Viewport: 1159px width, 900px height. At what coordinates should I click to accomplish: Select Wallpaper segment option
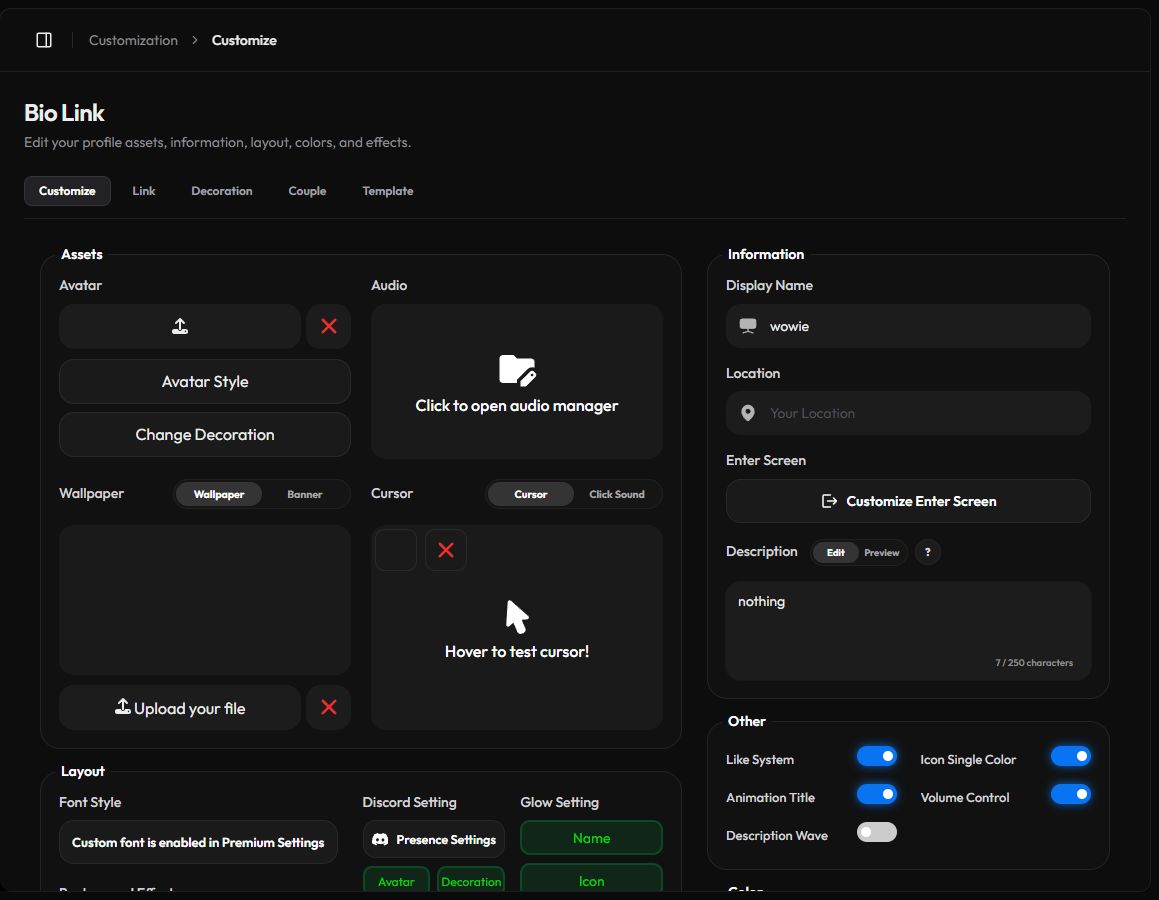point(219,494)
